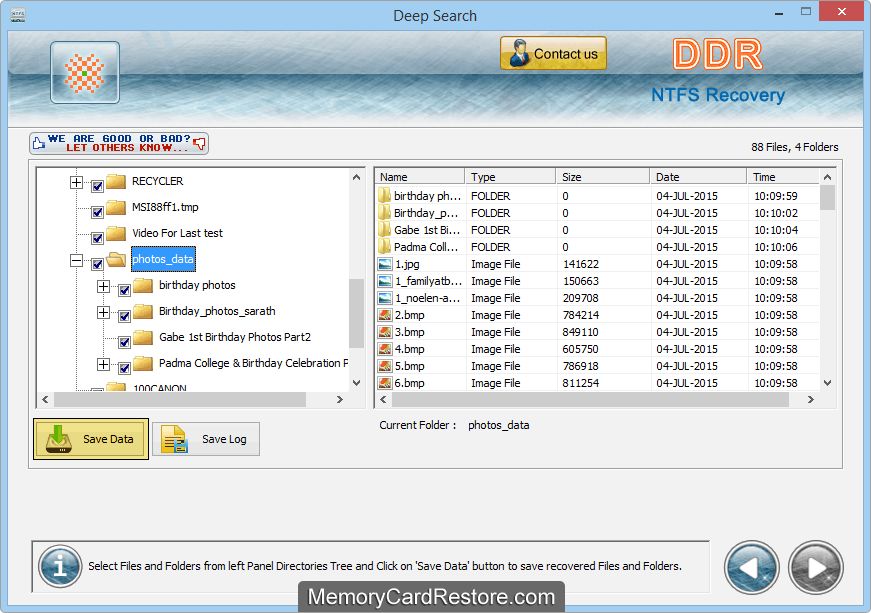The width and height of the screenshot is (871, 613).
Task: Uncheck the birthday photos checkbox
Action: [x=124, y=290]
